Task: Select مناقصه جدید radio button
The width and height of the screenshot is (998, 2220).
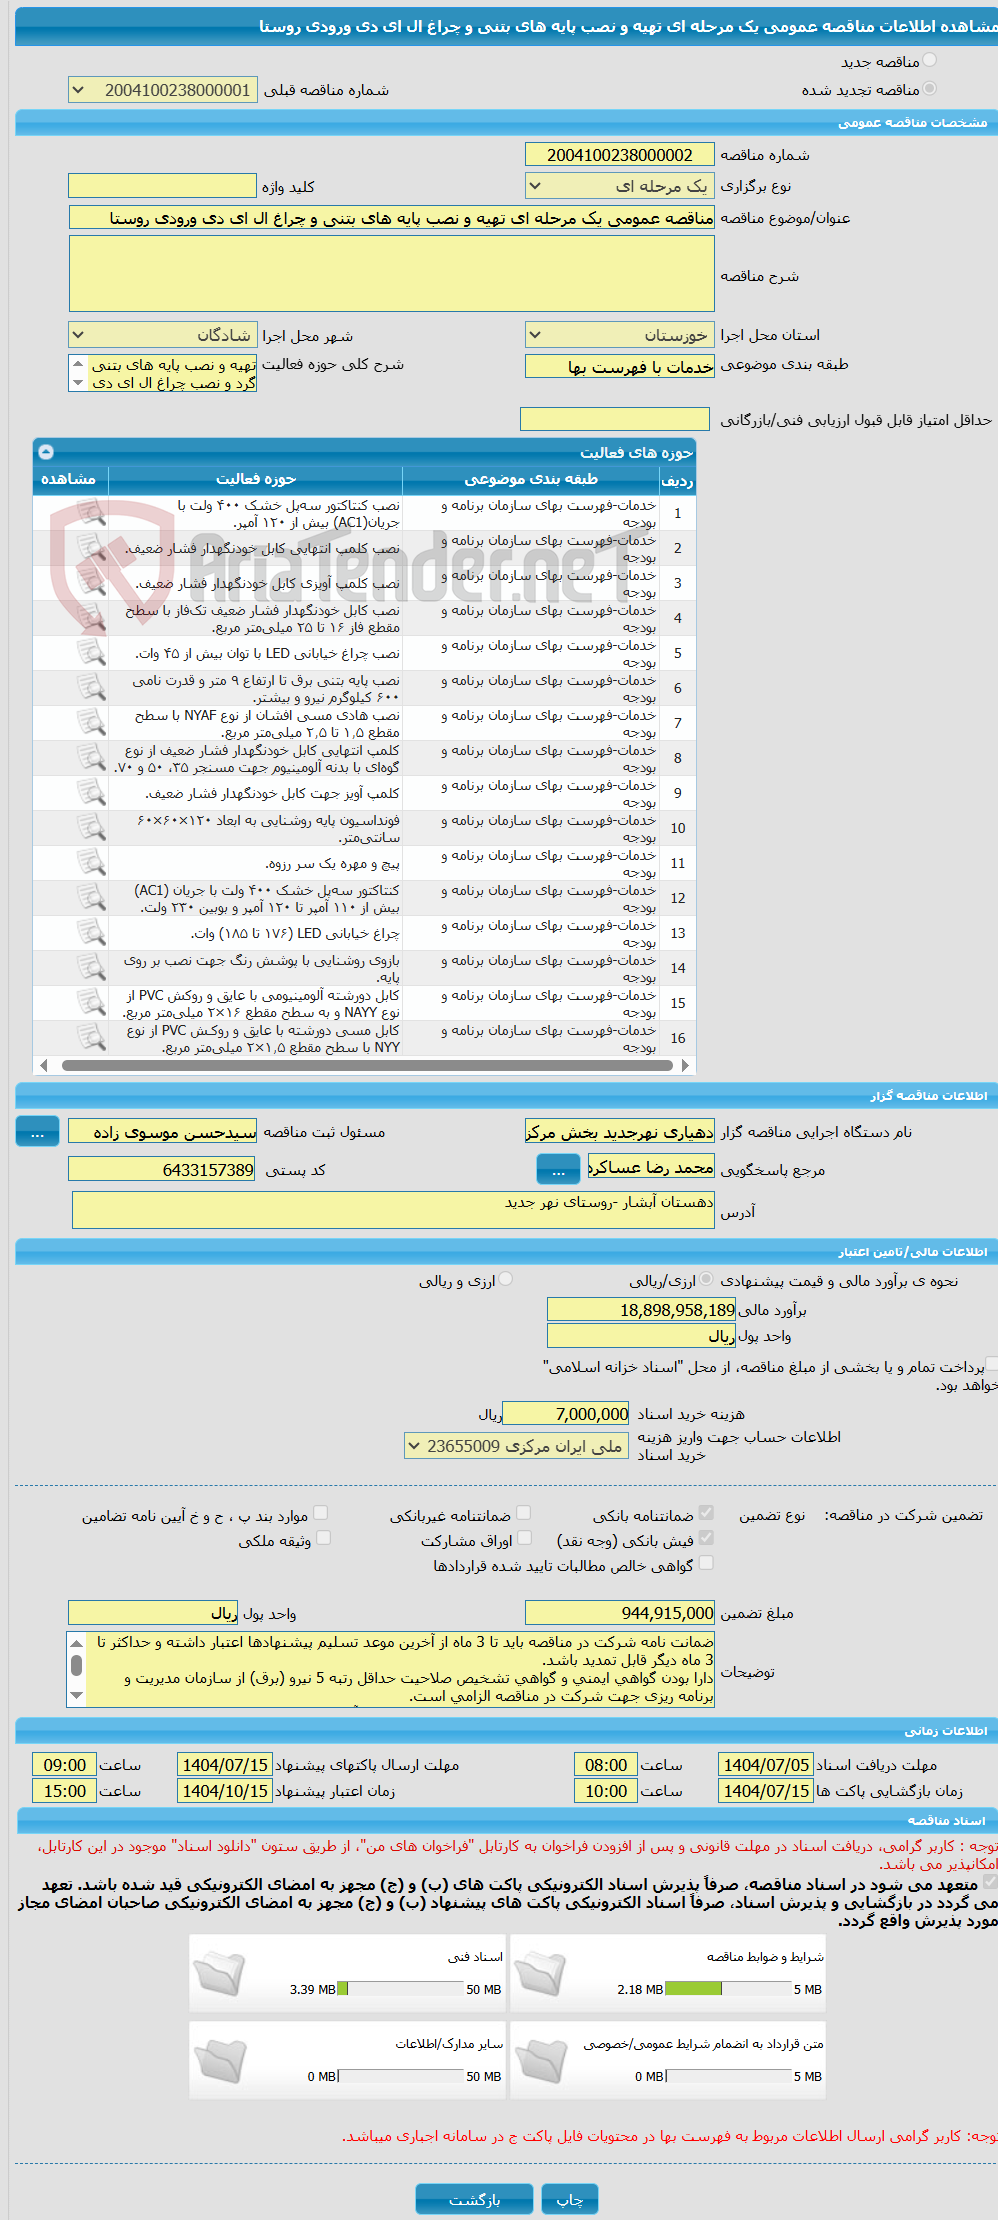Action: pos(930,61)
